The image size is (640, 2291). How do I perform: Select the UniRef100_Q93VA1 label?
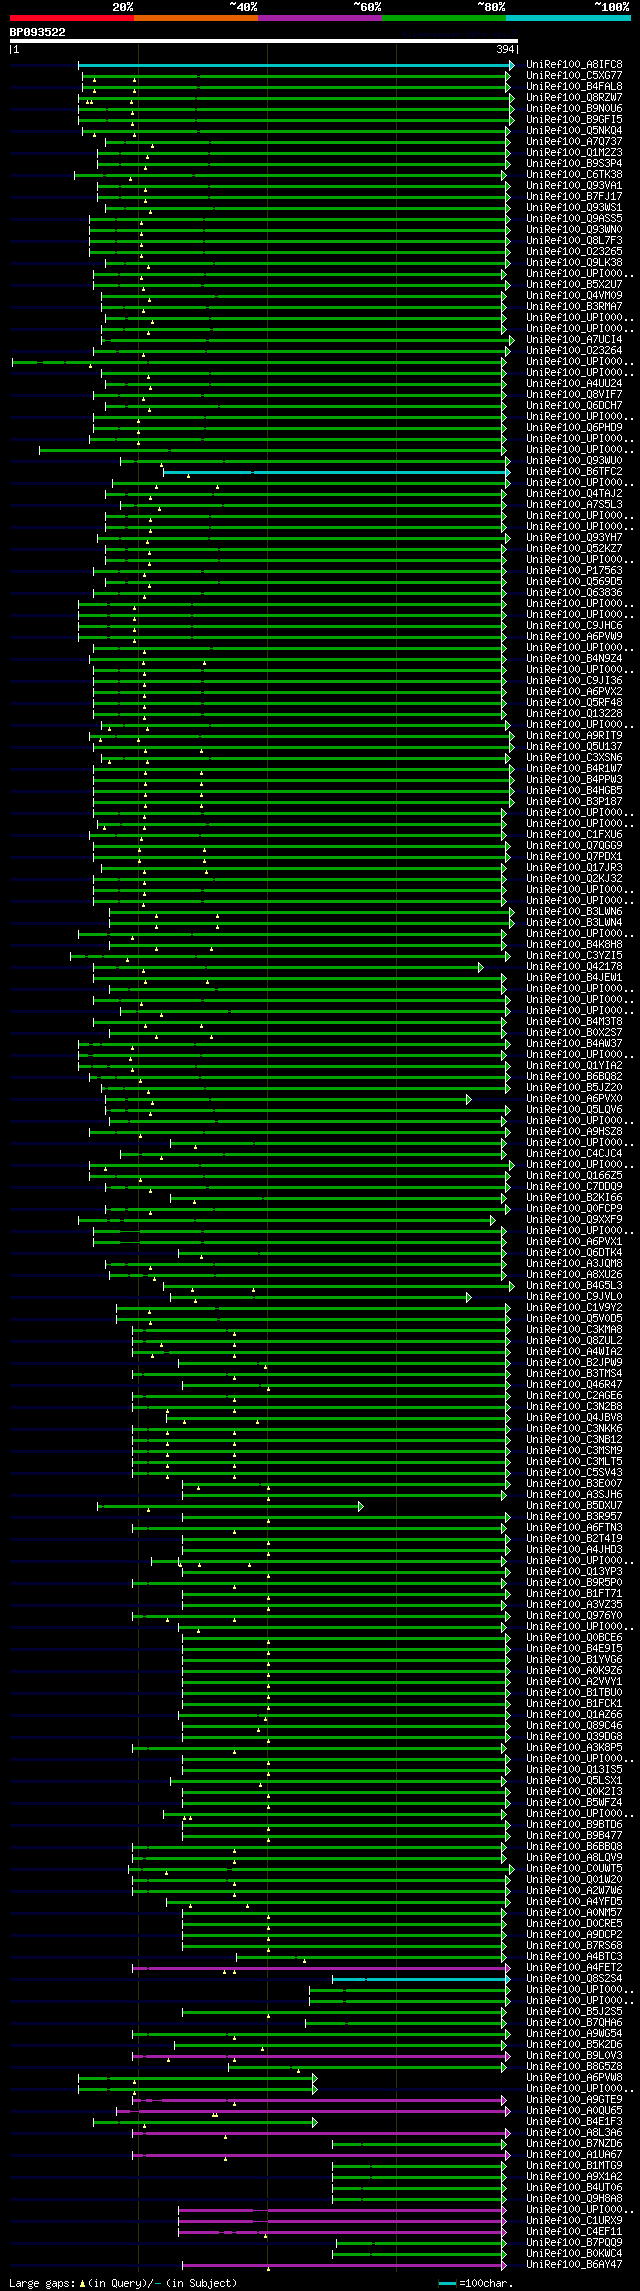pyautogui.click(x=574, y=186)
